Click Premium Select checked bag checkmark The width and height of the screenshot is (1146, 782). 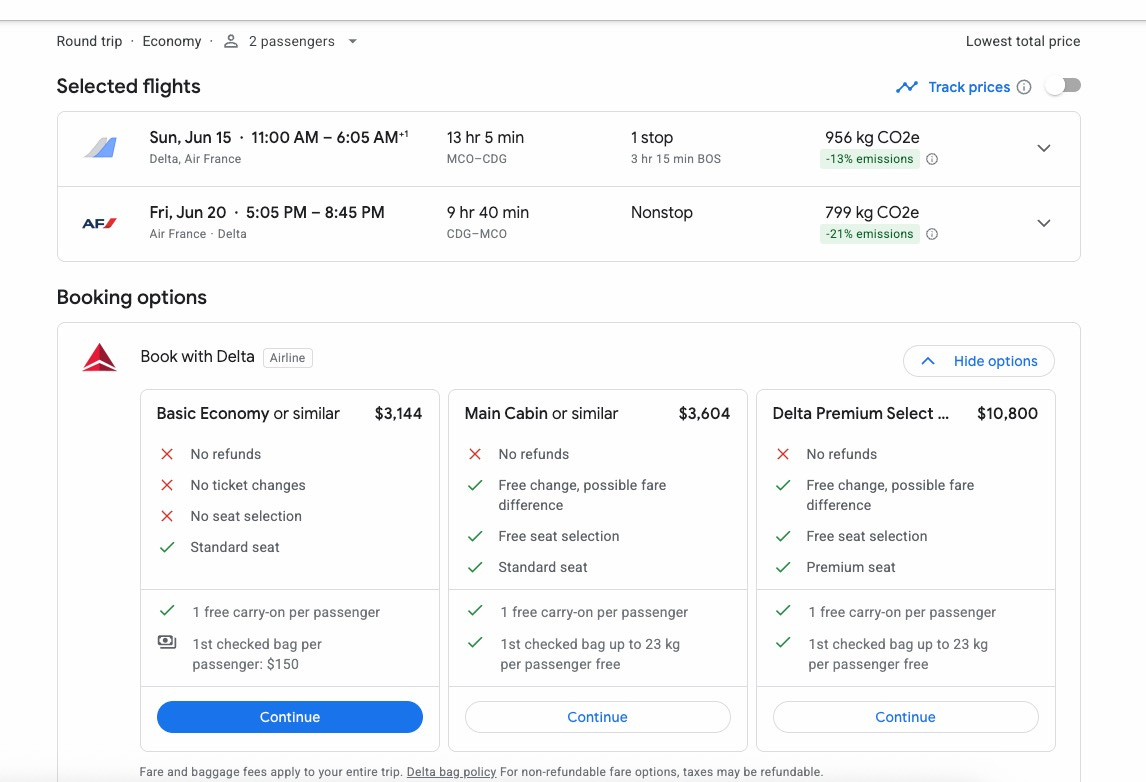[x=783, y=642]
